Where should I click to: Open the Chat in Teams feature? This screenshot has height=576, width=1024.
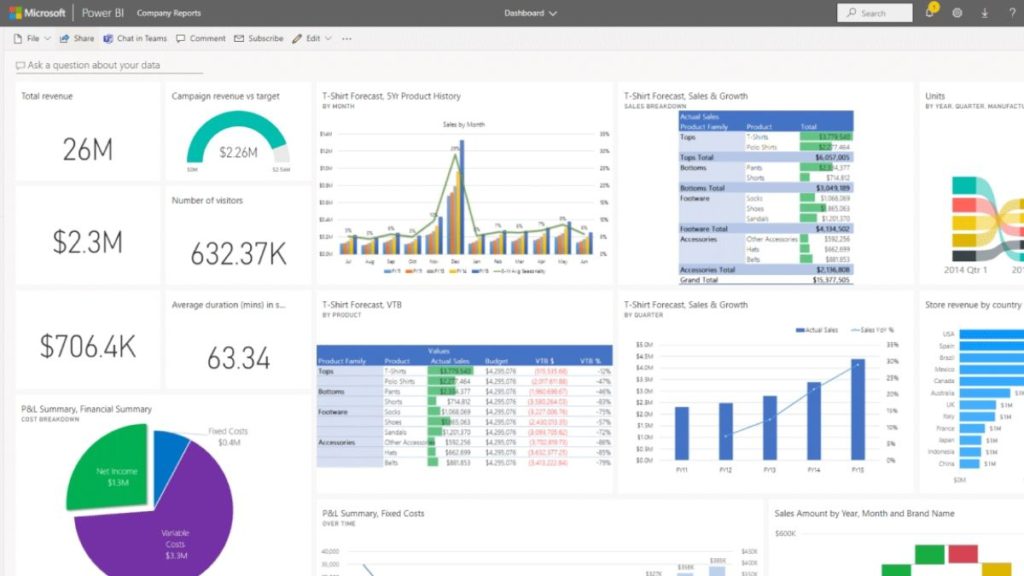click(134, 38)
